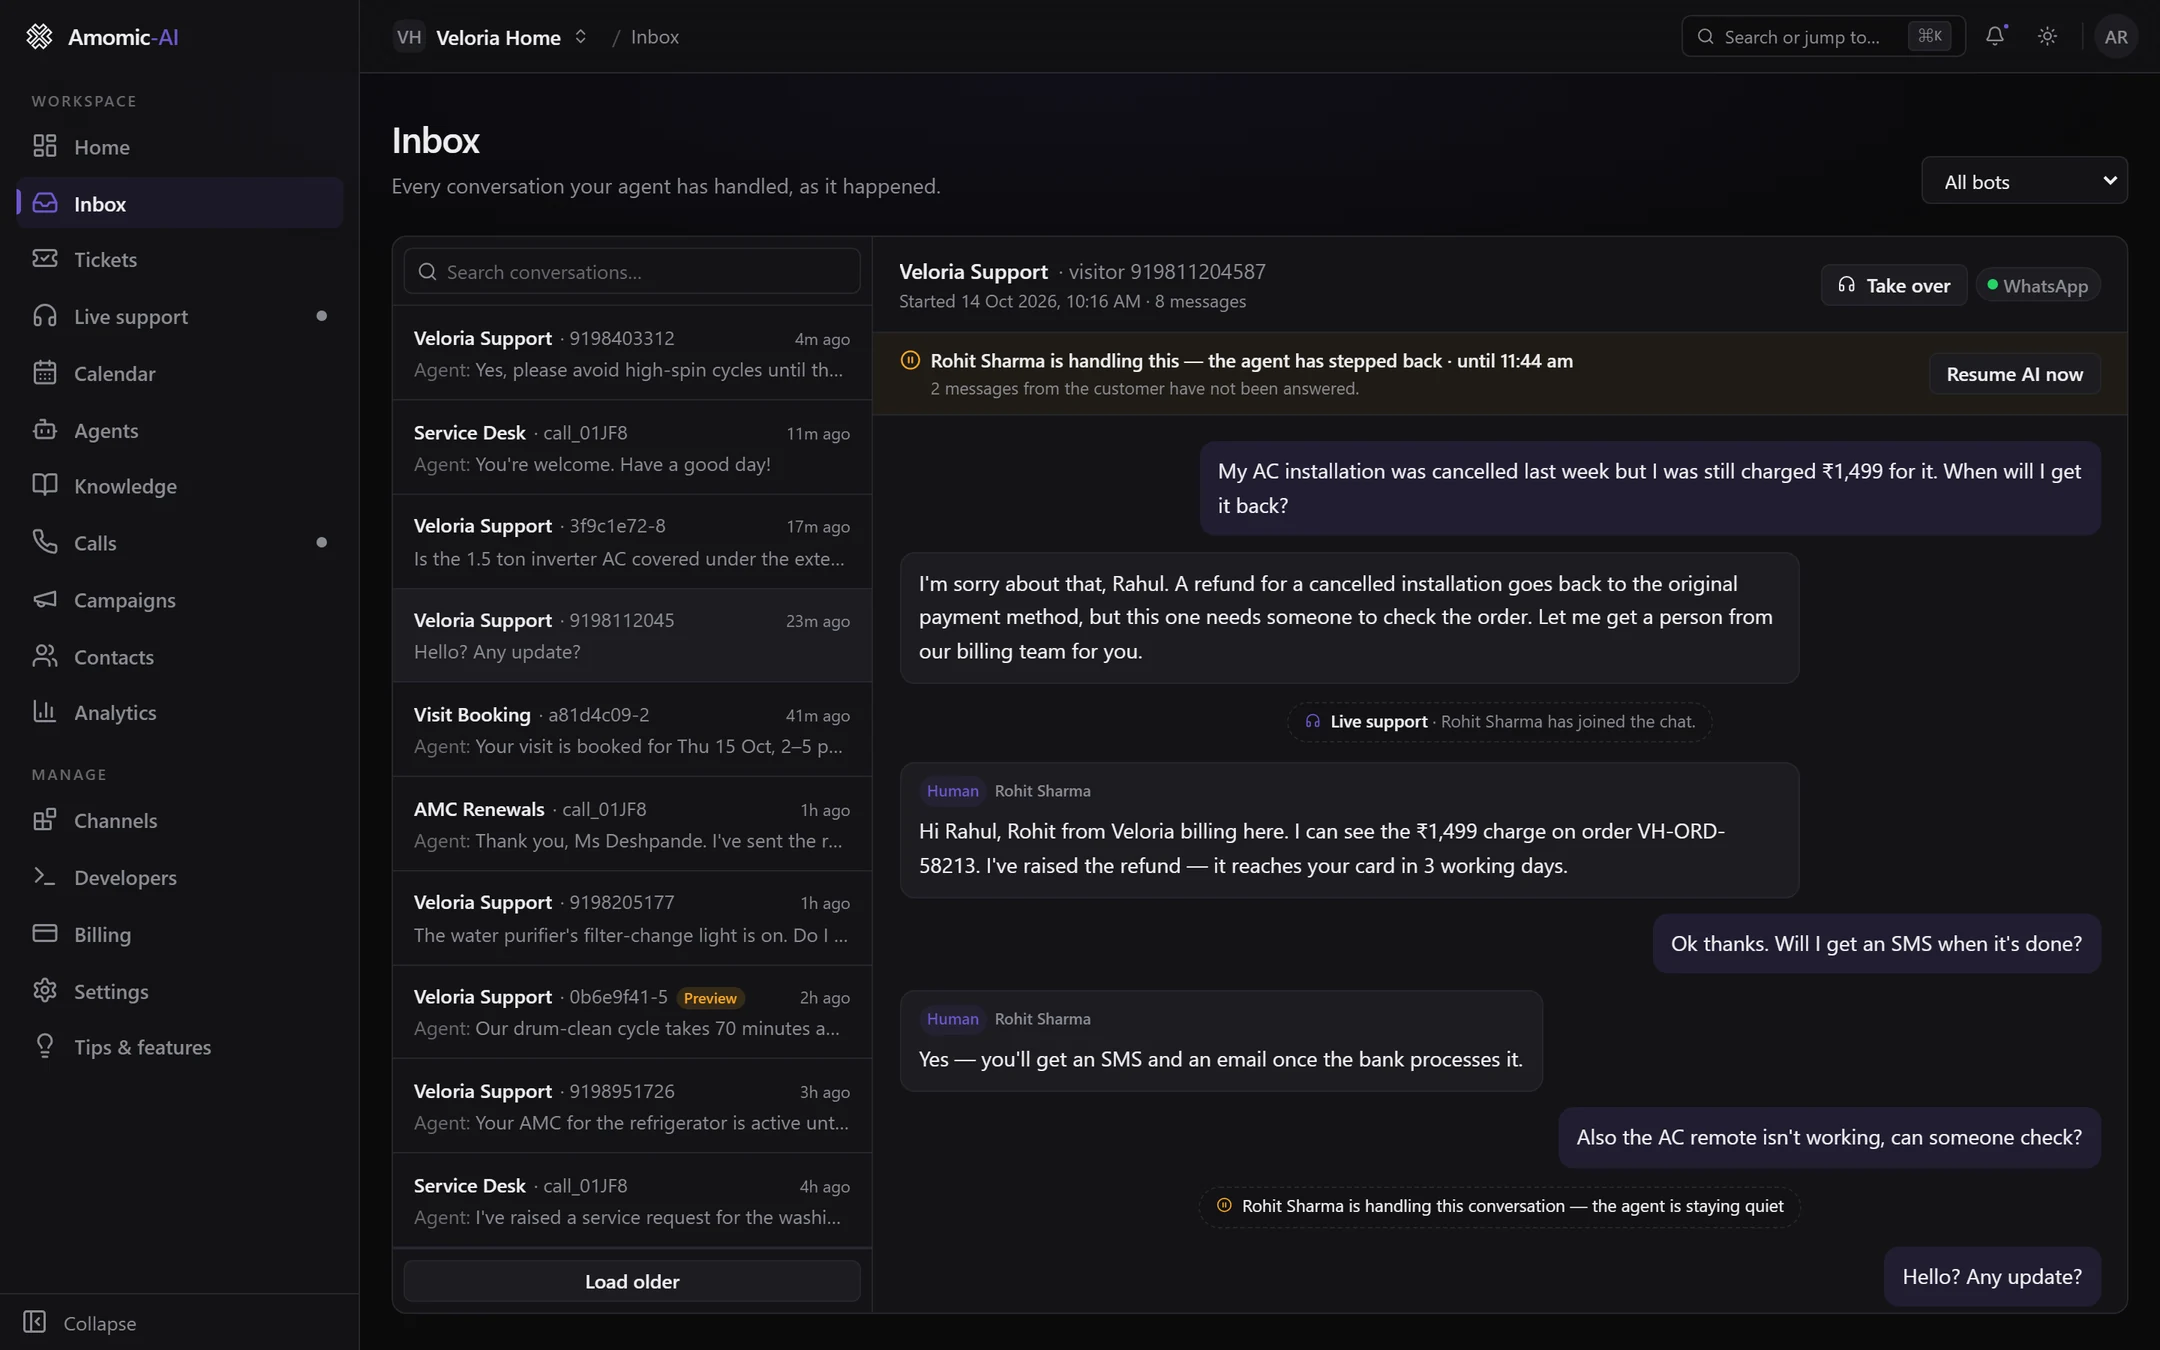Click the Knowledge book icon
The image size is (2160, 1350).
(x=45, y=486)
